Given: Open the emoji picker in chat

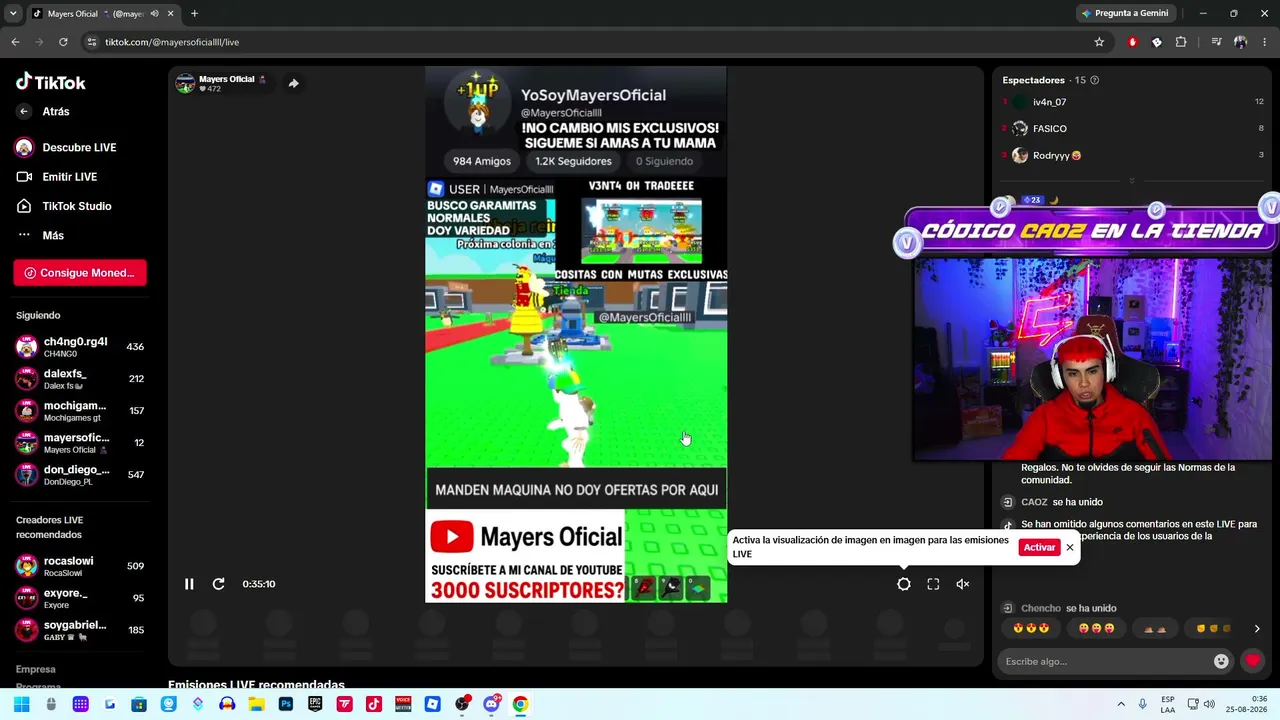Looking at the screenshot, I should pos(1221,661).
